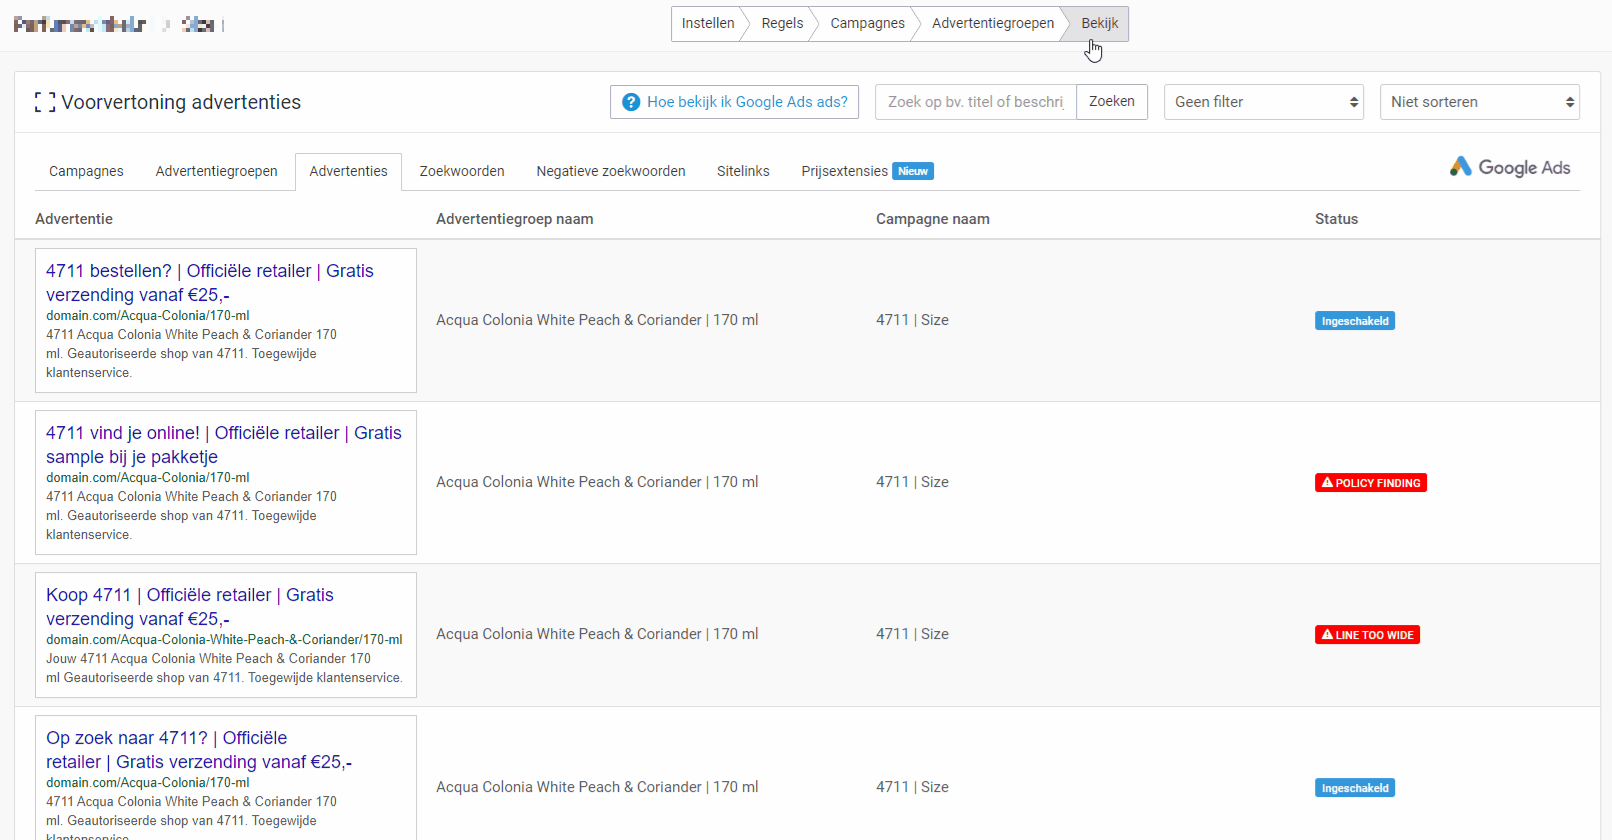Switch to the Campagnes tab
Screen dimensions: 1612x840
(x=86, y=171)
